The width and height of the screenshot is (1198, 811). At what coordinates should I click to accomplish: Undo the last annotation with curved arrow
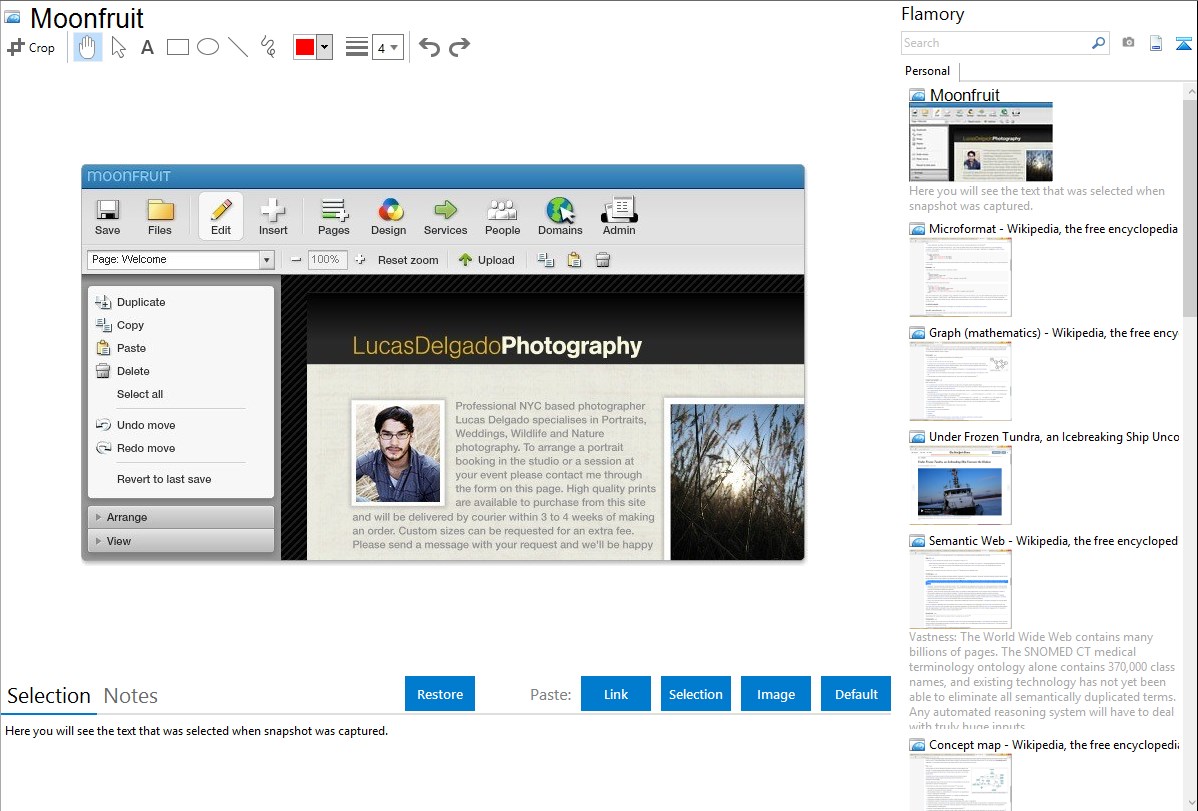pos(429,47)
